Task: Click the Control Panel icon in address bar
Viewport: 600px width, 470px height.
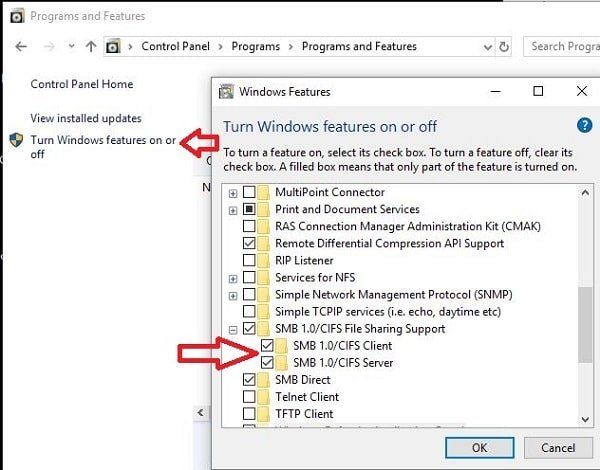Action: (x=114, y=46)
